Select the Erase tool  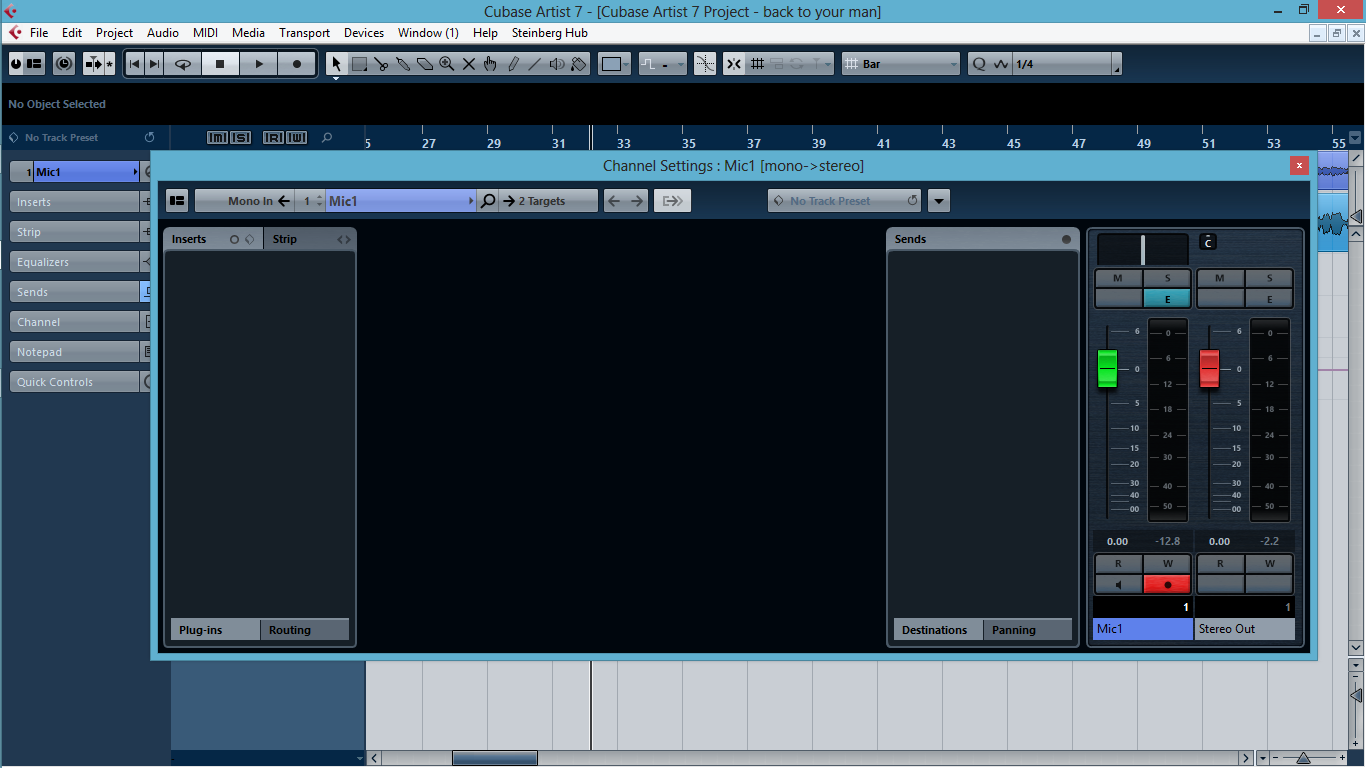pos(425,64)
